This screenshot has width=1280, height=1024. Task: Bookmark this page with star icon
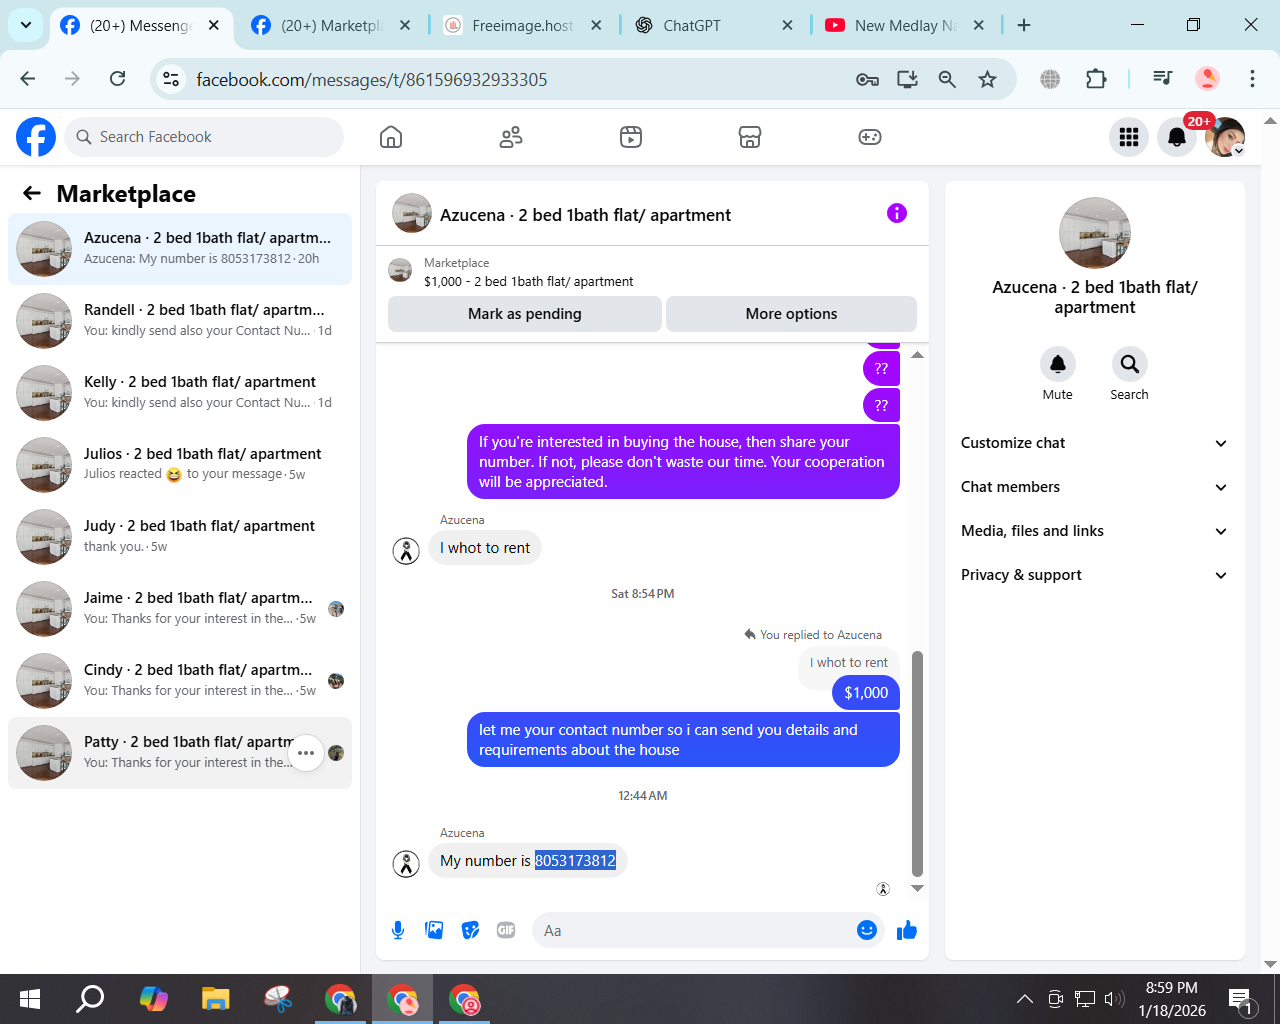pyautogui.click(x=987, y=79)
